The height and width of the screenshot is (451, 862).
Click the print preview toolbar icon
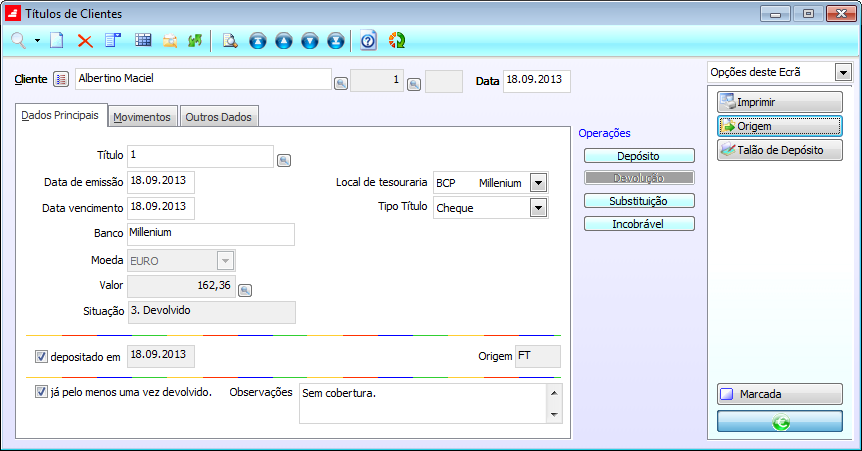pos(229,41)
